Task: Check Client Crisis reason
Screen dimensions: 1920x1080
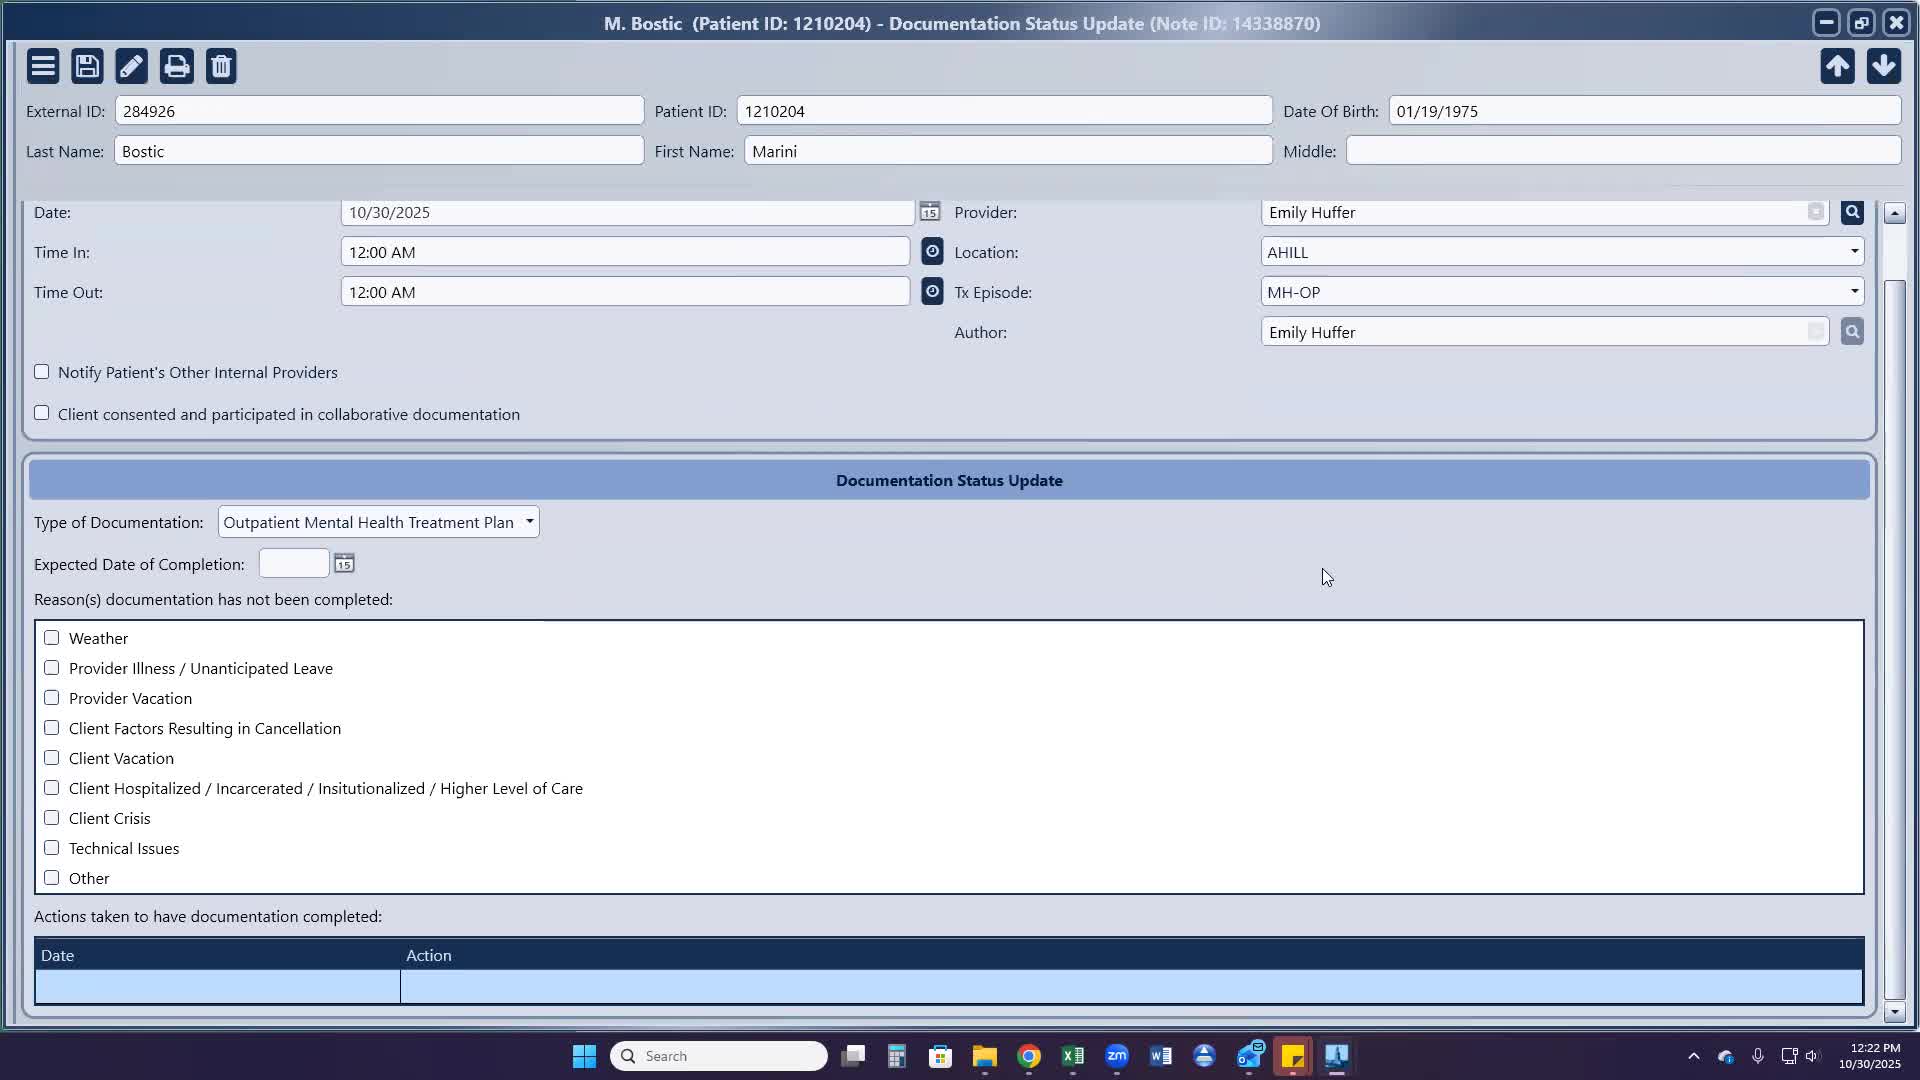Action: pos(52,818)
